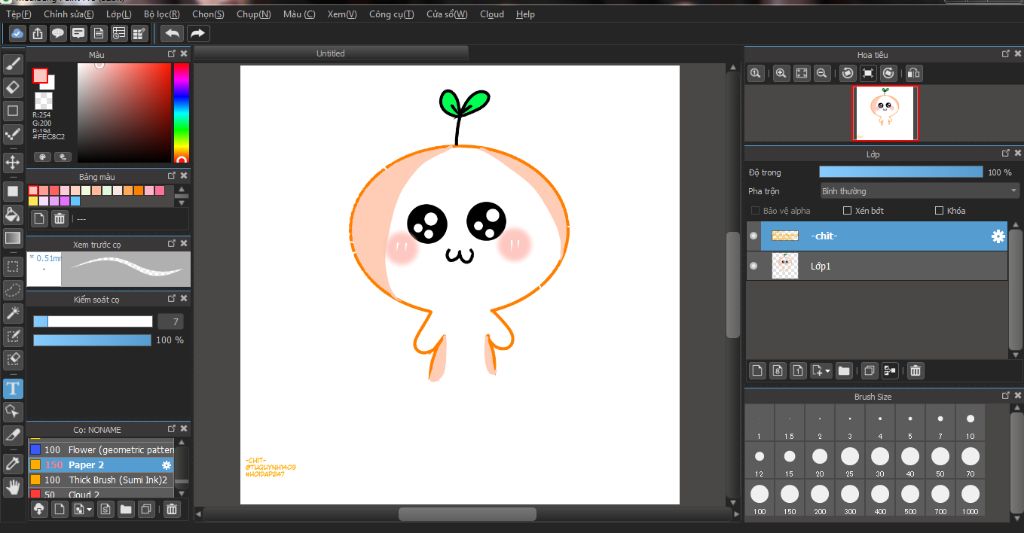Viewport: 1024px width, 533px height.
Task: Switch to the Untitled canvas tab
Action: coord(331,54)
